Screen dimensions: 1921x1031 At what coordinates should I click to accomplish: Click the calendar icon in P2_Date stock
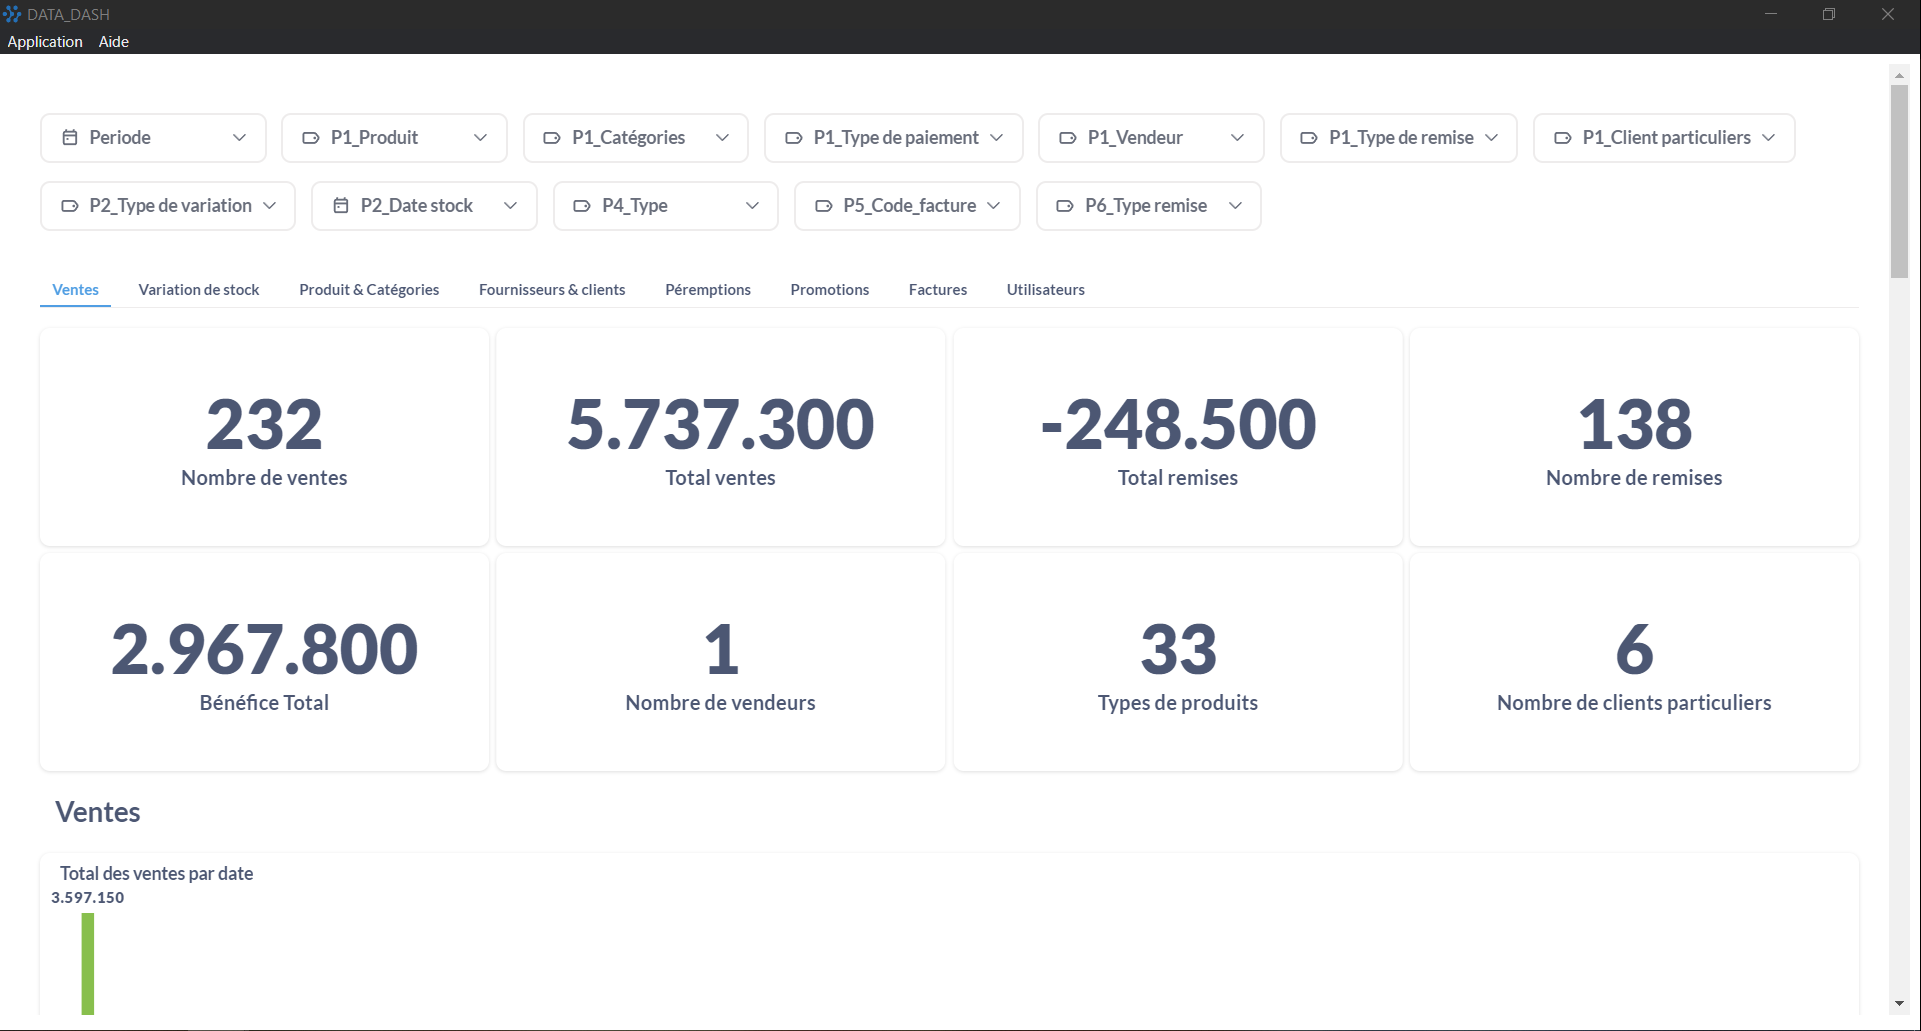341,206
